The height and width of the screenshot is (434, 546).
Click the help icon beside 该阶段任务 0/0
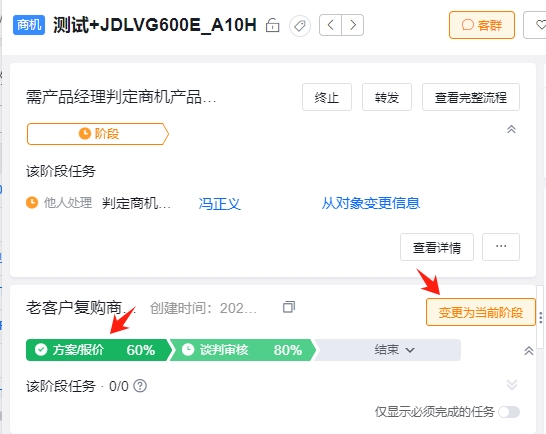click(140, 386)
